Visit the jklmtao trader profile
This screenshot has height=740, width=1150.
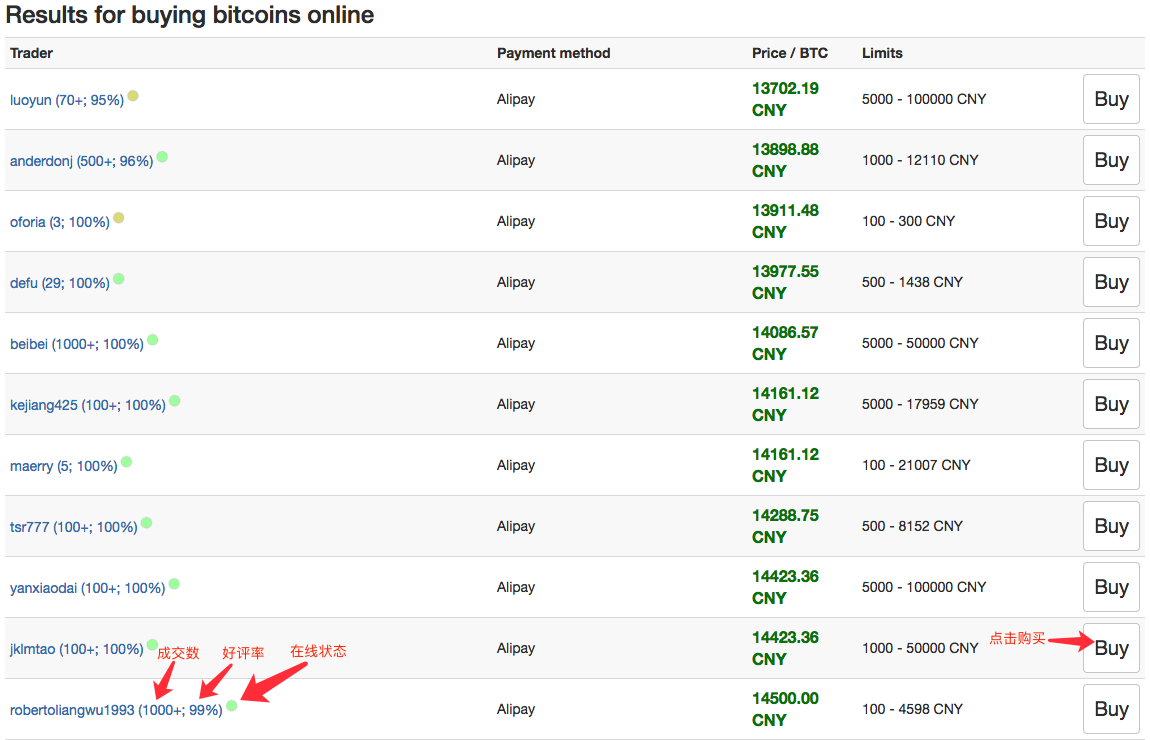click(76, 649)
